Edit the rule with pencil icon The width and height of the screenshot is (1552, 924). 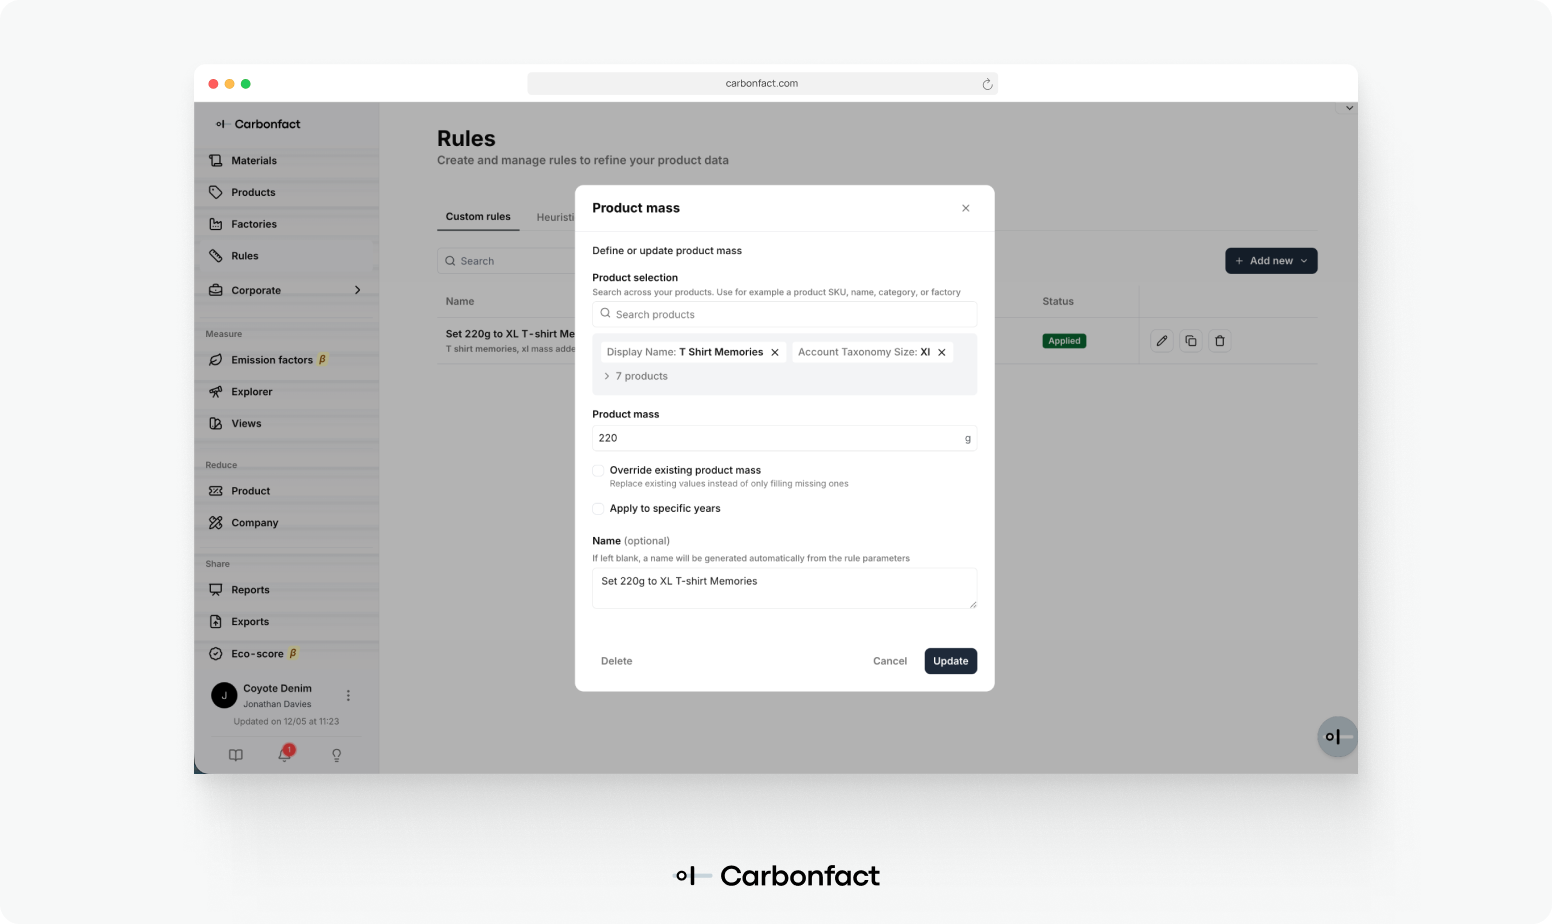1162,341
